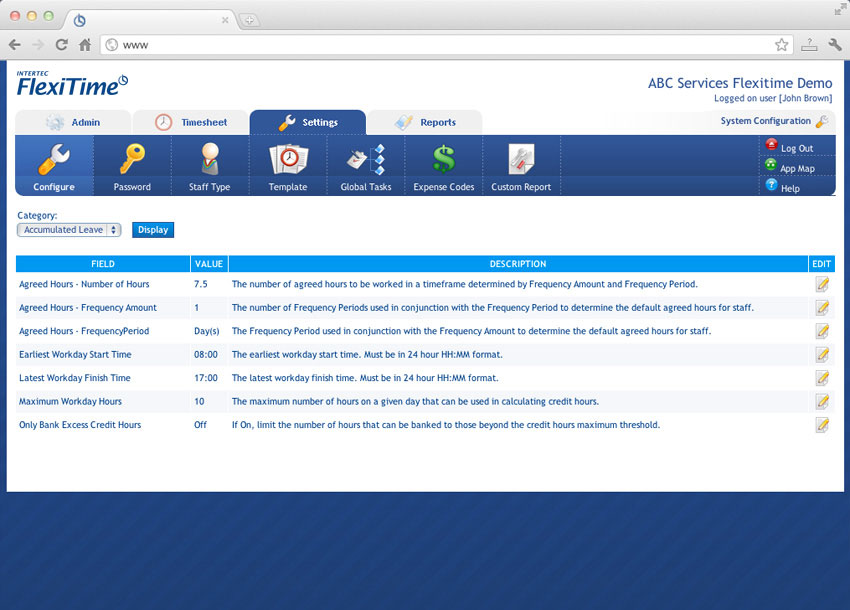
Task: Expand the Category dropdown
Action: [69, 230]
